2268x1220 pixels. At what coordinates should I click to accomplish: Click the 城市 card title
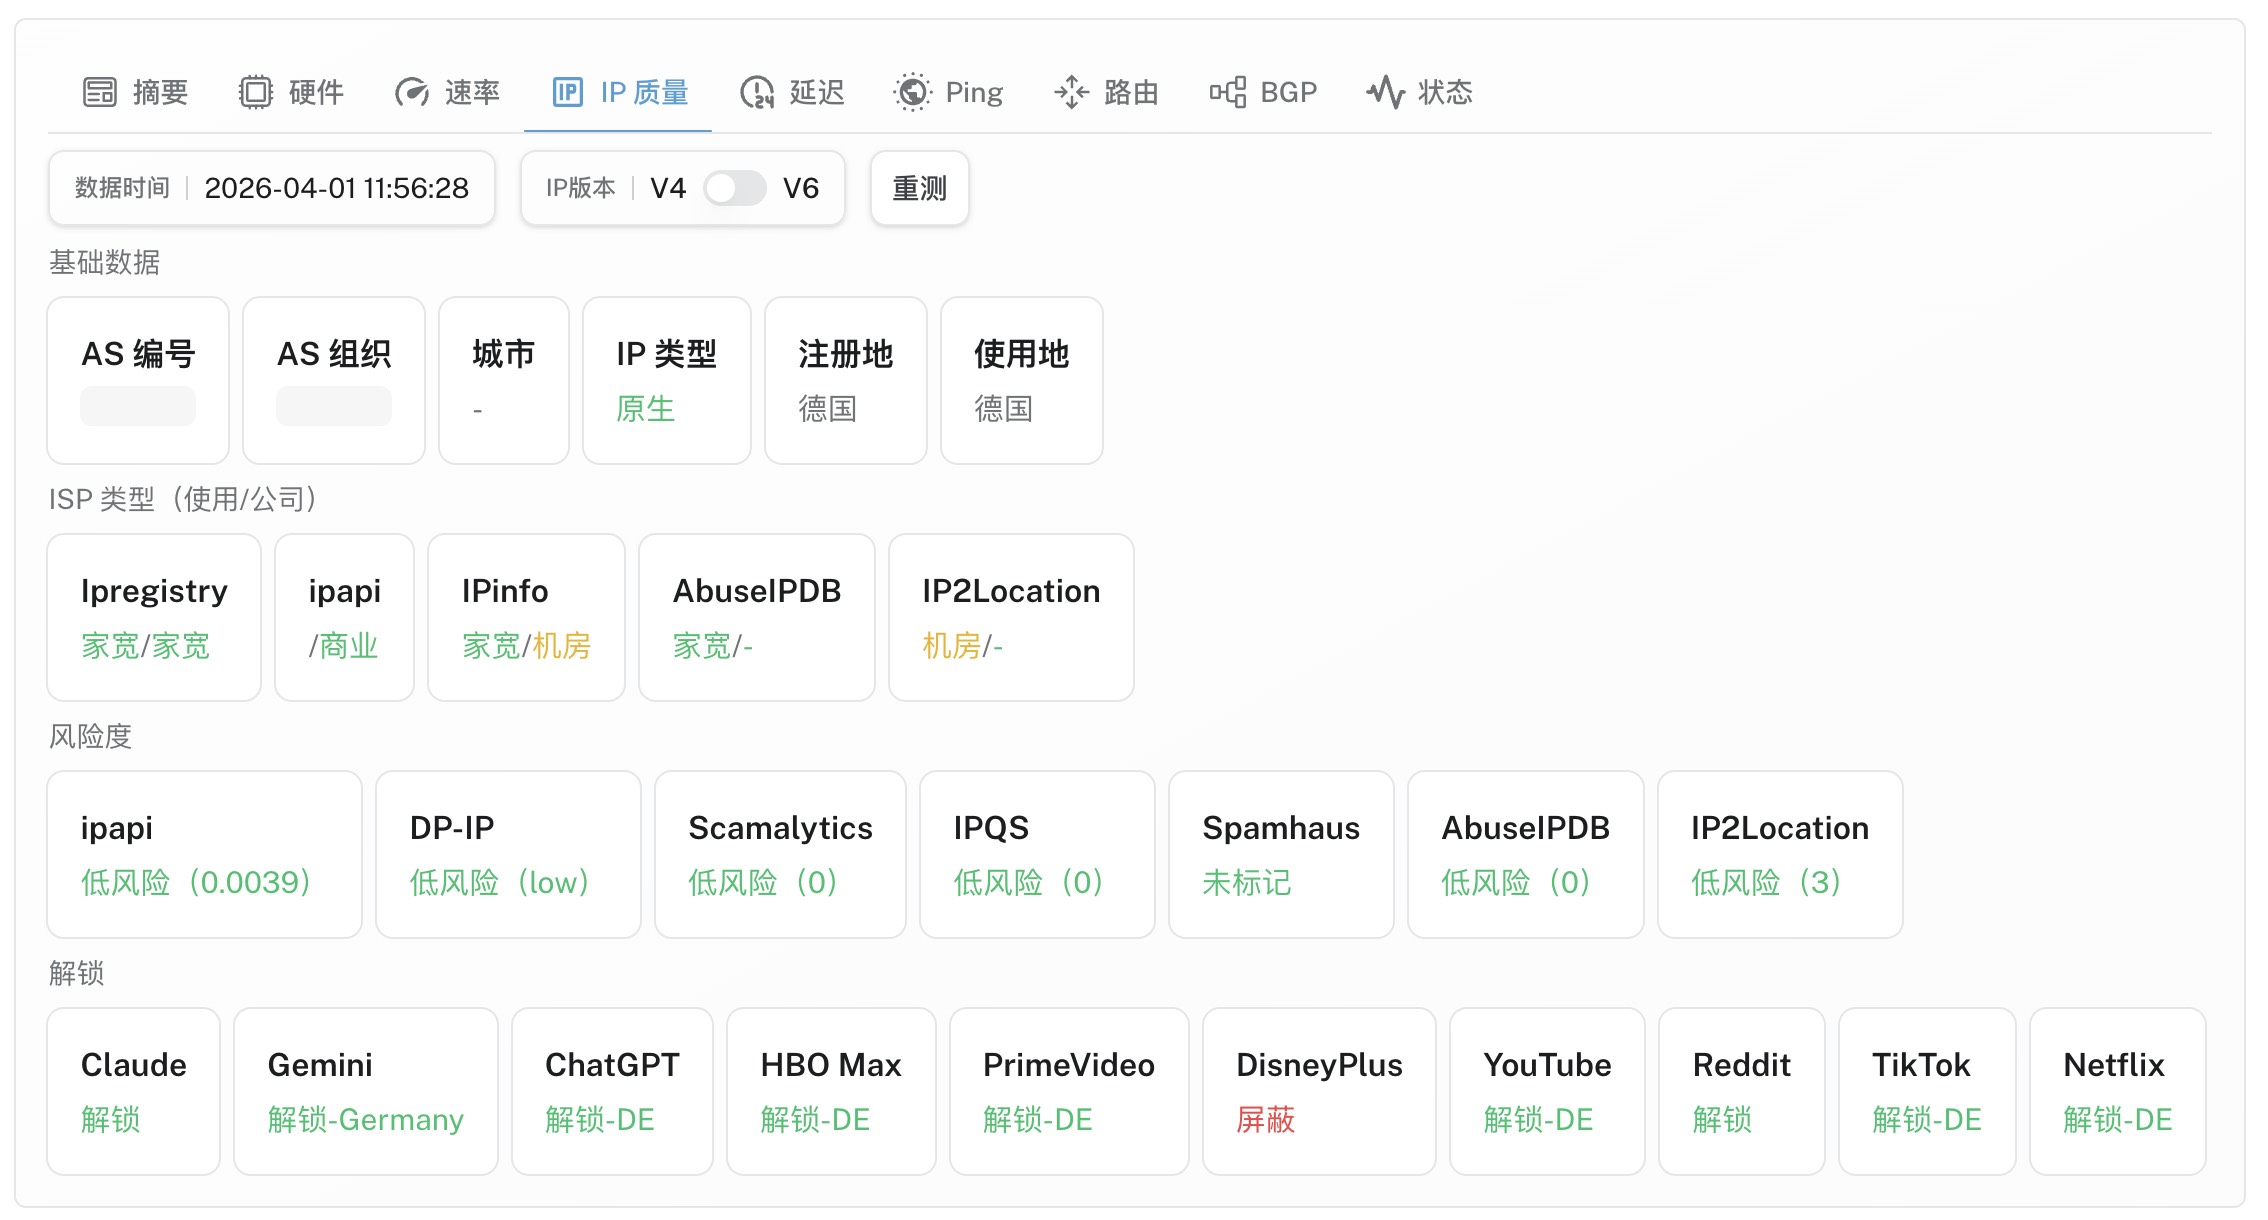tap(503, 354)
